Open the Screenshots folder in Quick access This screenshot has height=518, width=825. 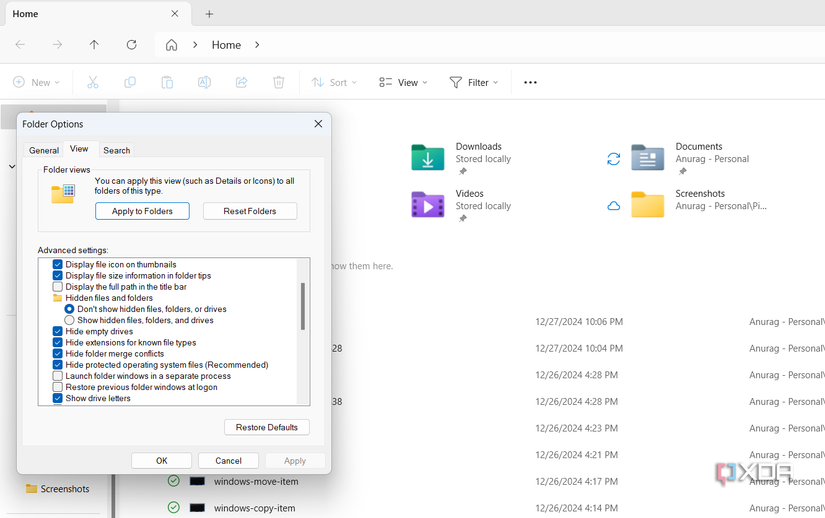648,205
